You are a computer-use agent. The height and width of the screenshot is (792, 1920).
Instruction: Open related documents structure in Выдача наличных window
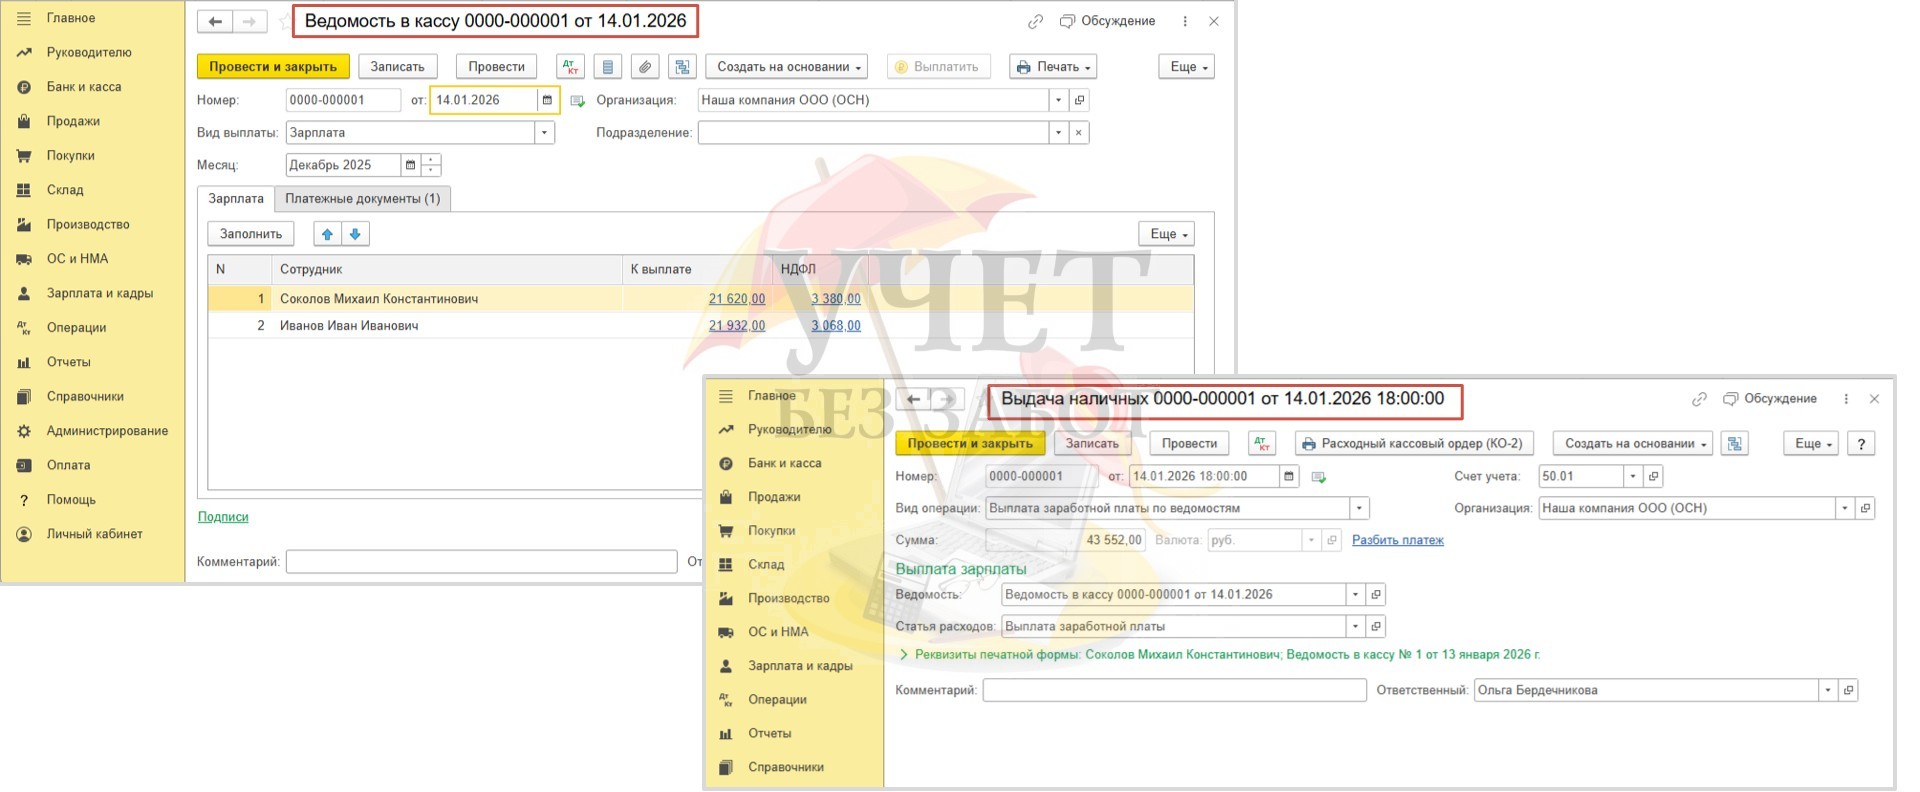[x=1735, y=443]
